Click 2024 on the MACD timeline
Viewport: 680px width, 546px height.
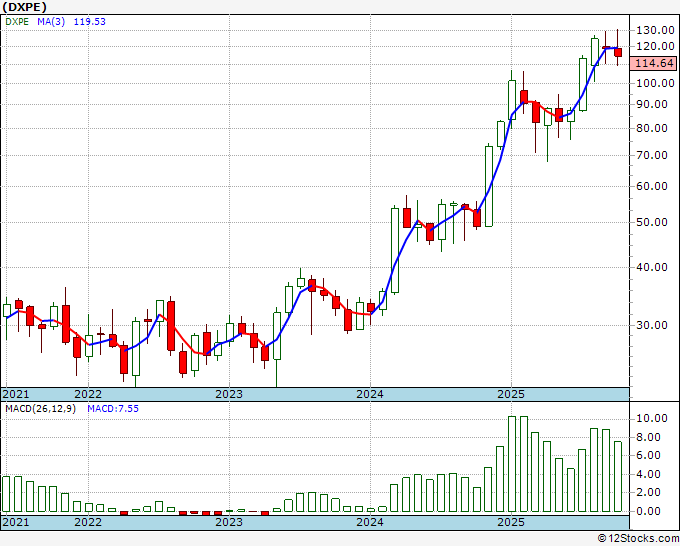(x=370, y=522)
